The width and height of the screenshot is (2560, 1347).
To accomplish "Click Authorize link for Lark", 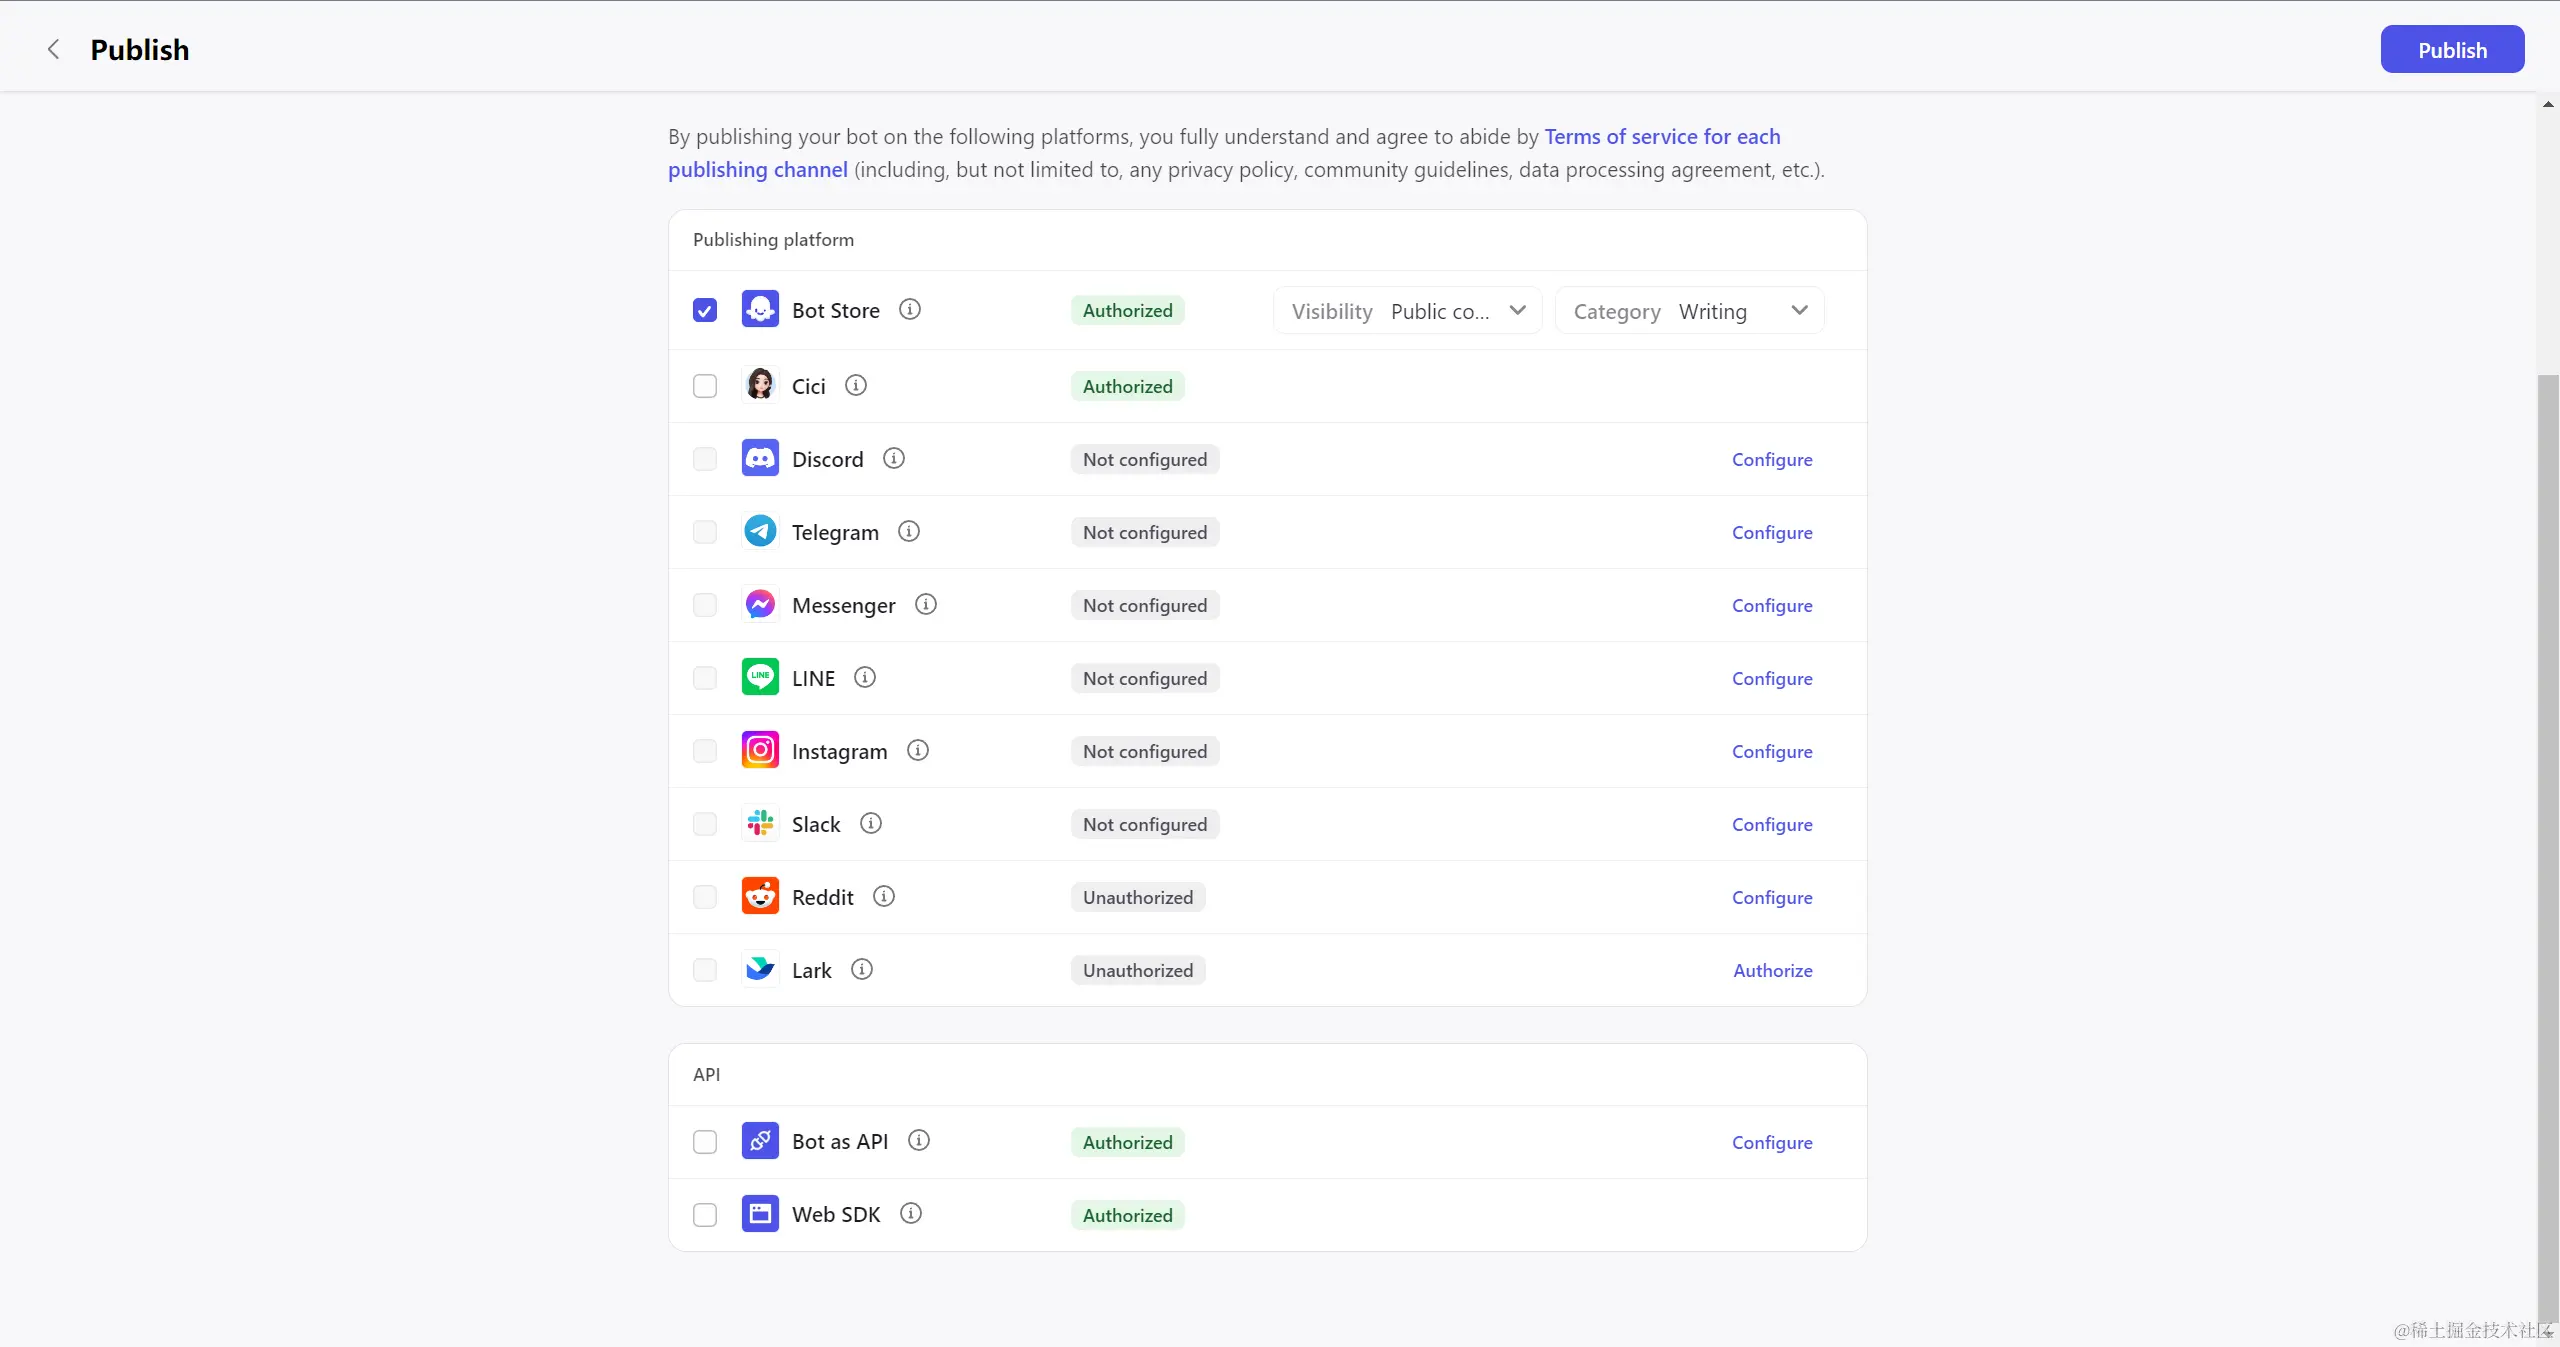I will [1772, 971].
